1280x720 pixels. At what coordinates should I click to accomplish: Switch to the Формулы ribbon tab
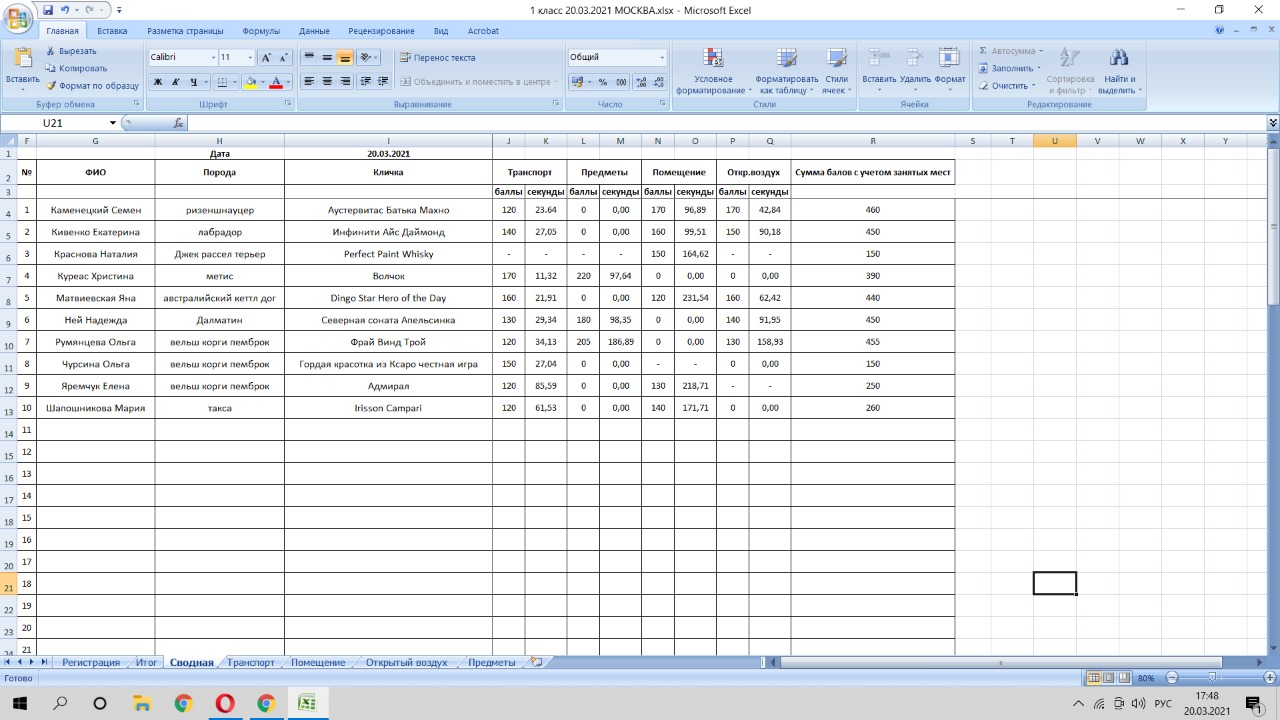point(261,31)
